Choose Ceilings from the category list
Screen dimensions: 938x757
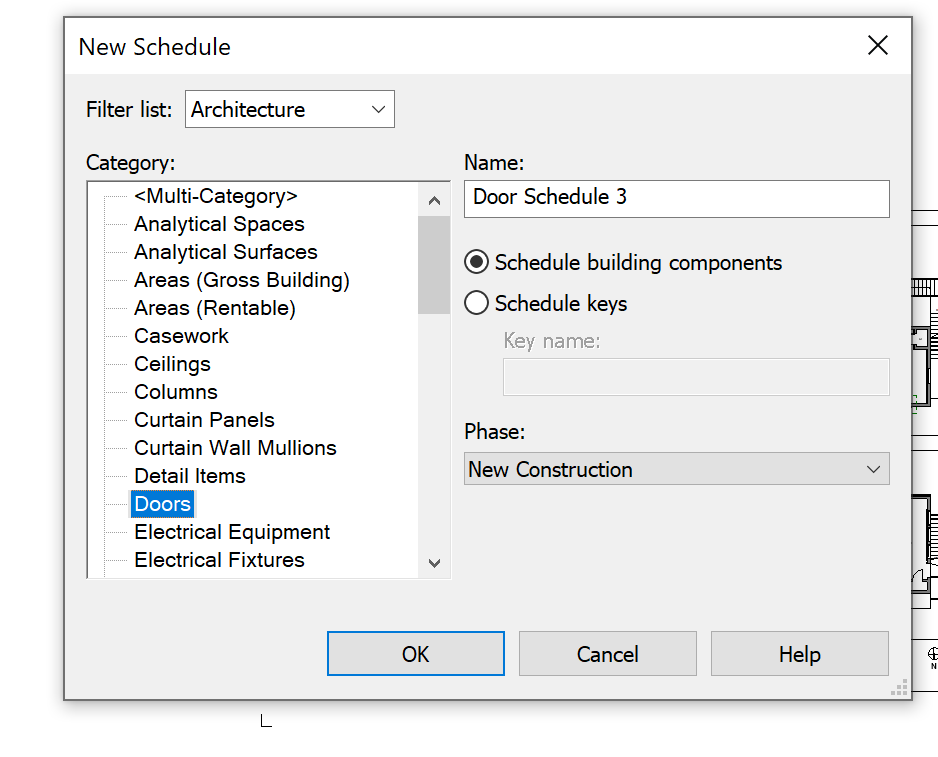tap(172, 364)
